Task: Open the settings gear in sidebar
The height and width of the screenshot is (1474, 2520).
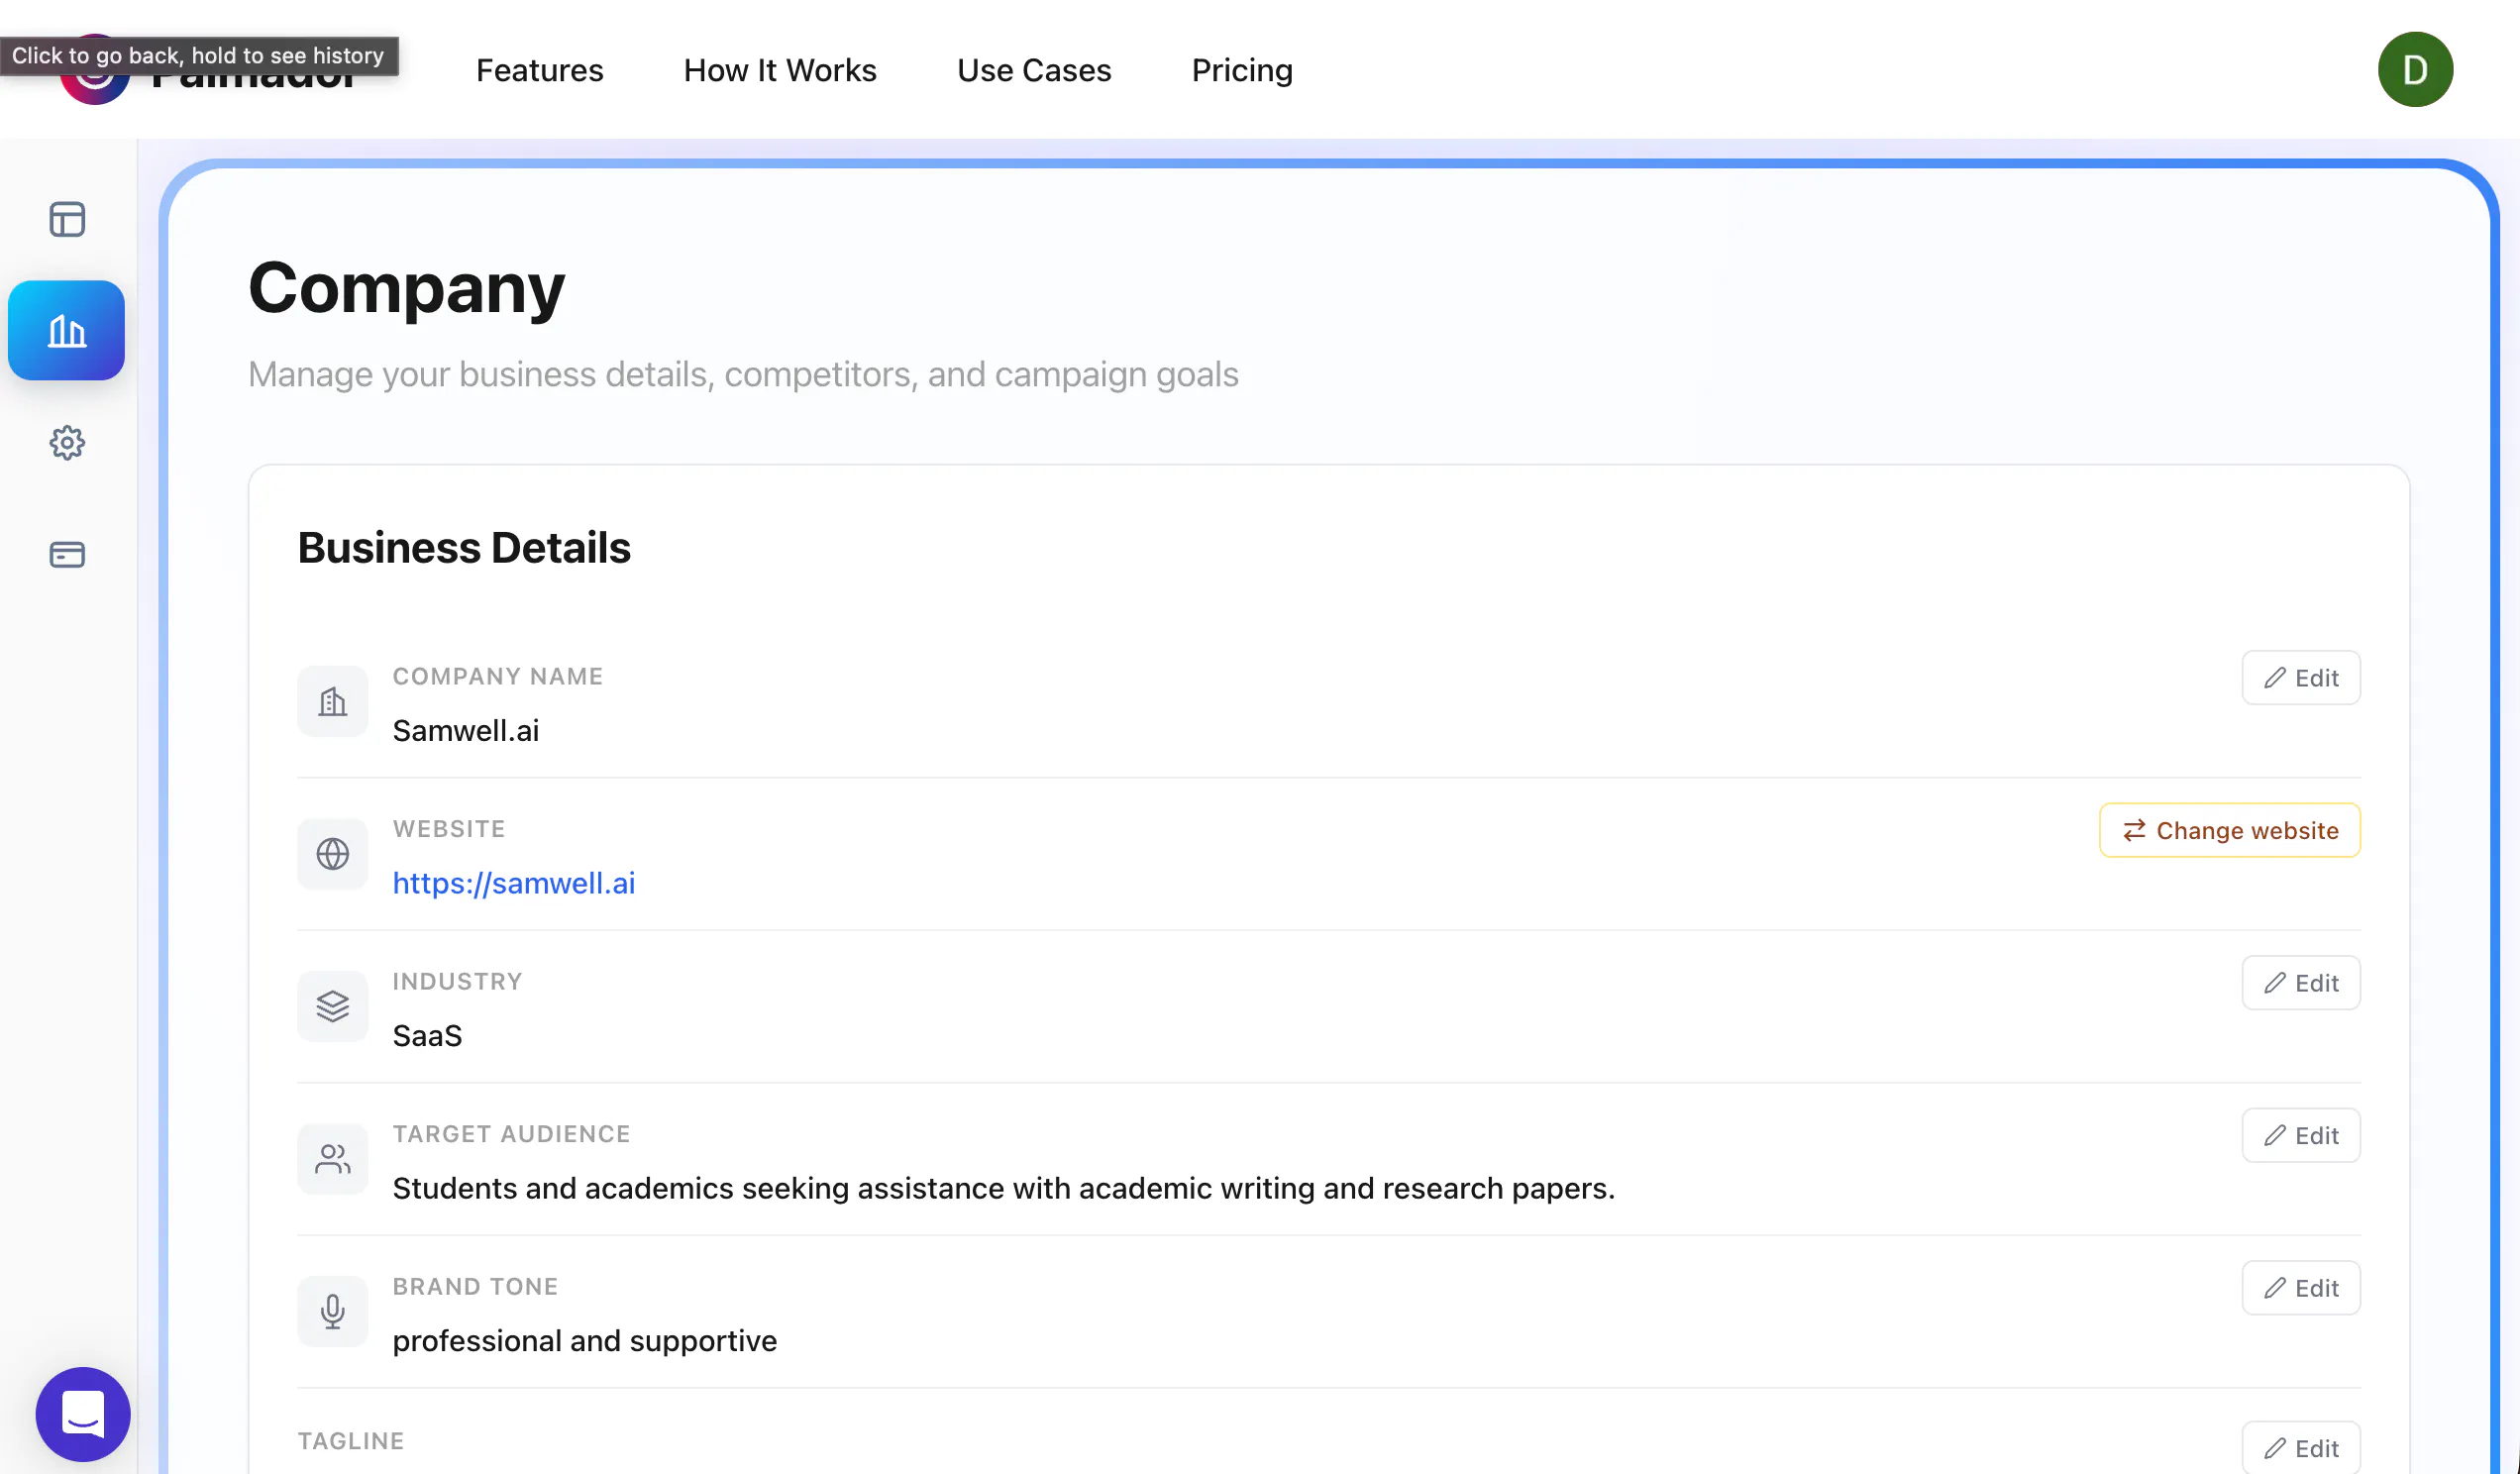Action: pyautogui.click(x=67, y=442)
